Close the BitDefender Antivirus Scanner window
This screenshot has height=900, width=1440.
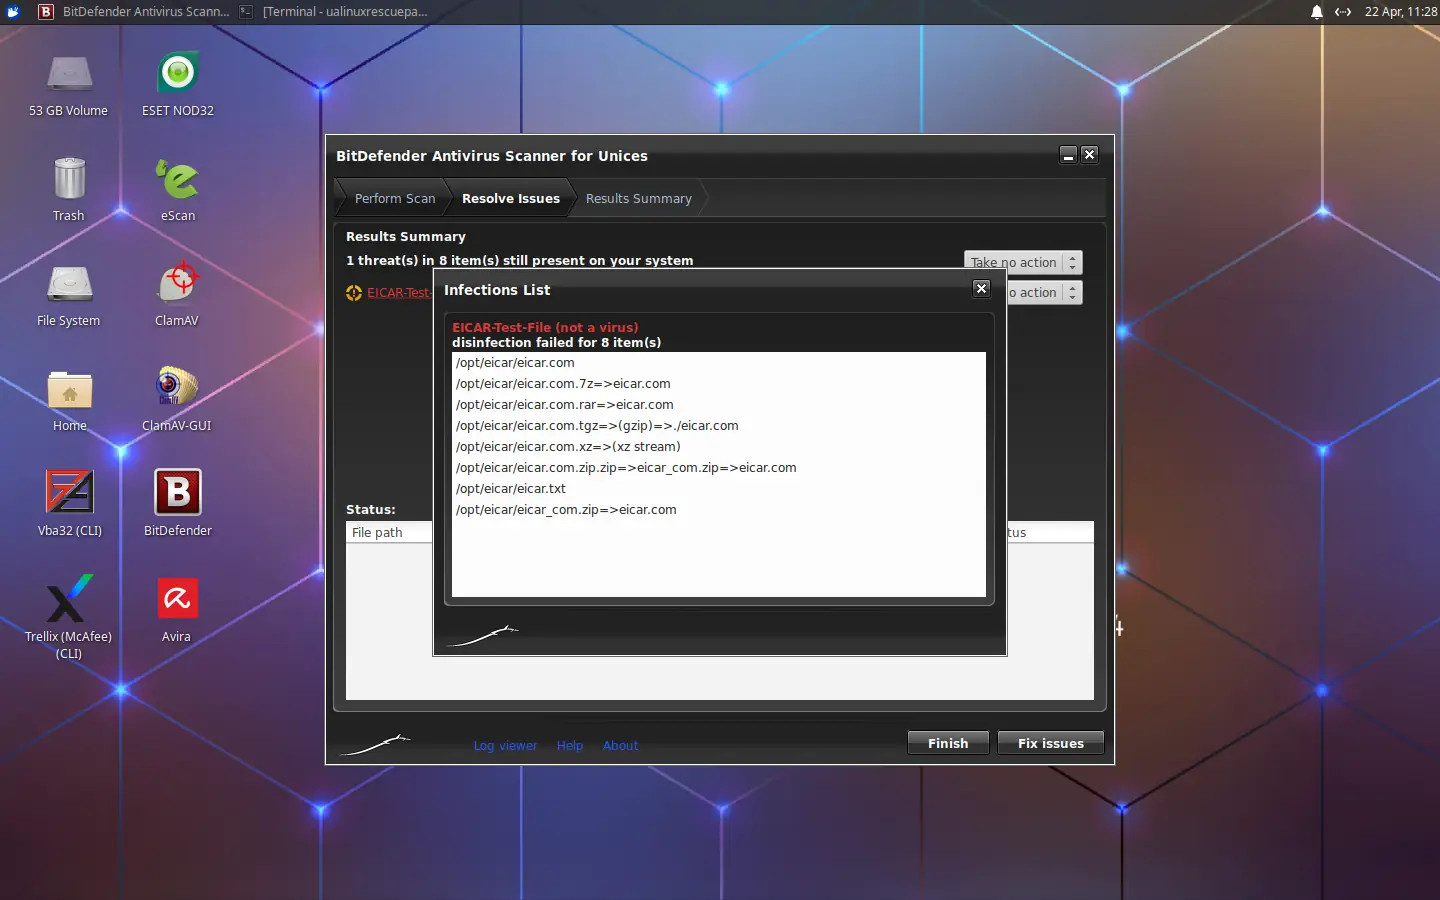click(1090, 155)
